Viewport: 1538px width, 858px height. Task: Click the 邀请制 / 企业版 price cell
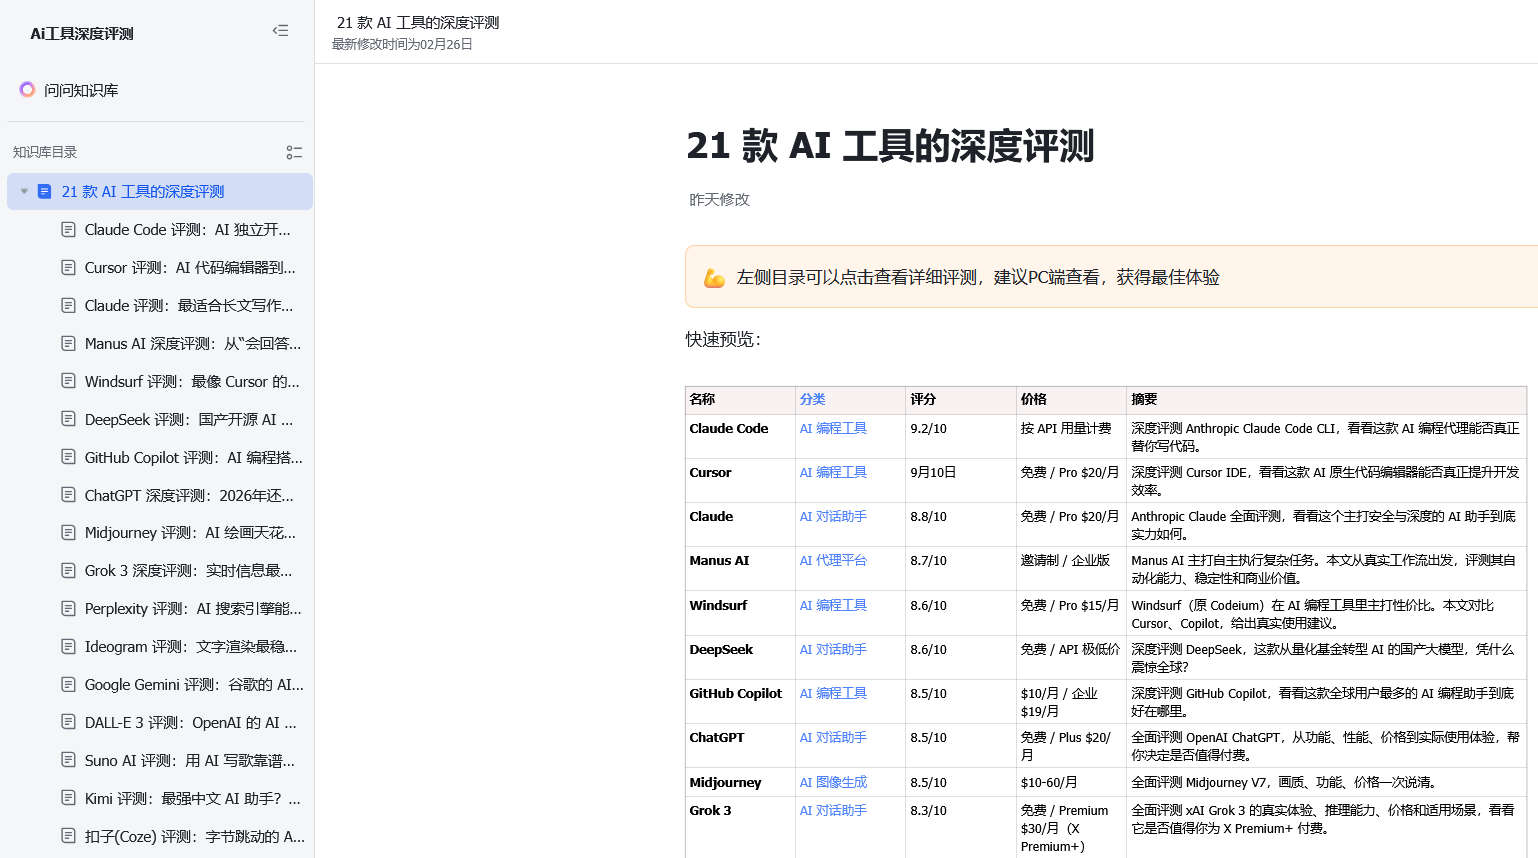[1071, 569]
